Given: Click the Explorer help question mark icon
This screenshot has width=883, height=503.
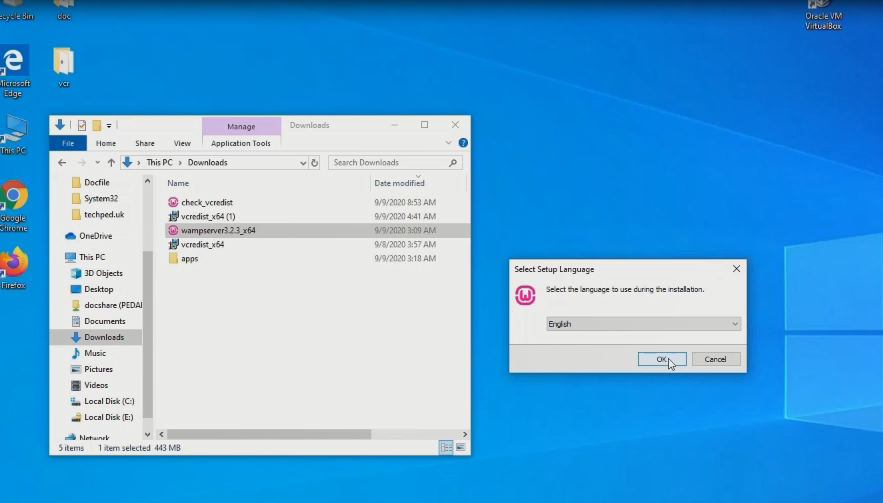Looking at the screenshot, I should coord(463,143).
